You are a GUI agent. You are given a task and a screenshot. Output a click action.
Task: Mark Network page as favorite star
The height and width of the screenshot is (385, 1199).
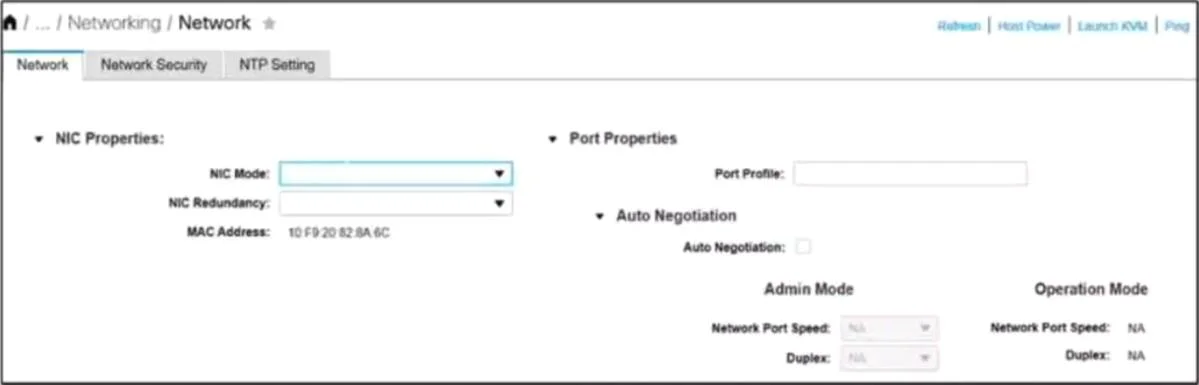(268, 24)
